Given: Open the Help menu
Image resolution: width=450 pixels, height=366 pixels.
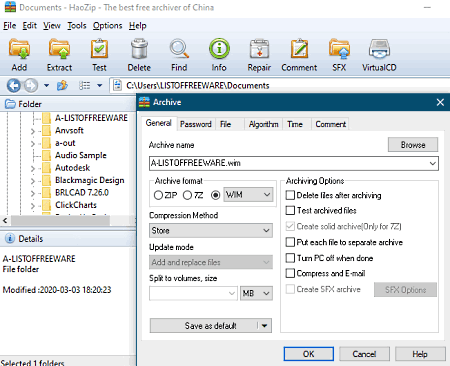Looking at the screenshot, I should point(138,26).
